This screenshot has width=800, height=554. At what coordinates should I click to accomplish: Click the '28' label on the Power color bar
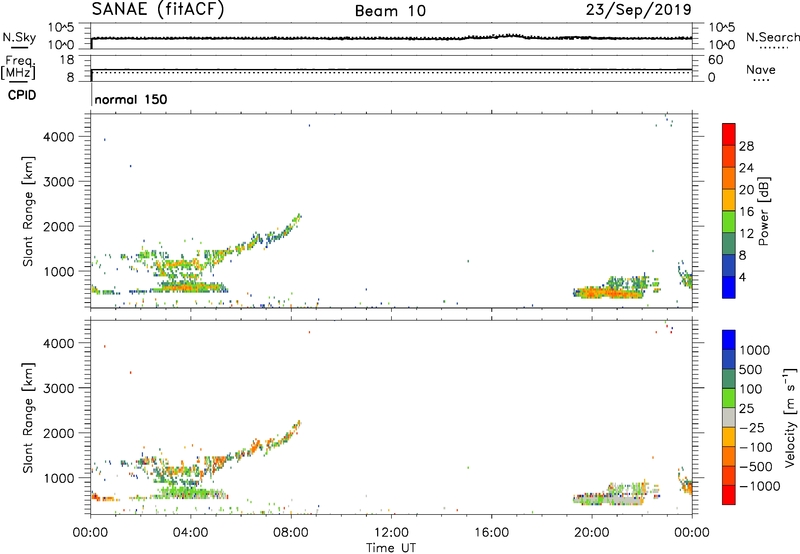746,146
